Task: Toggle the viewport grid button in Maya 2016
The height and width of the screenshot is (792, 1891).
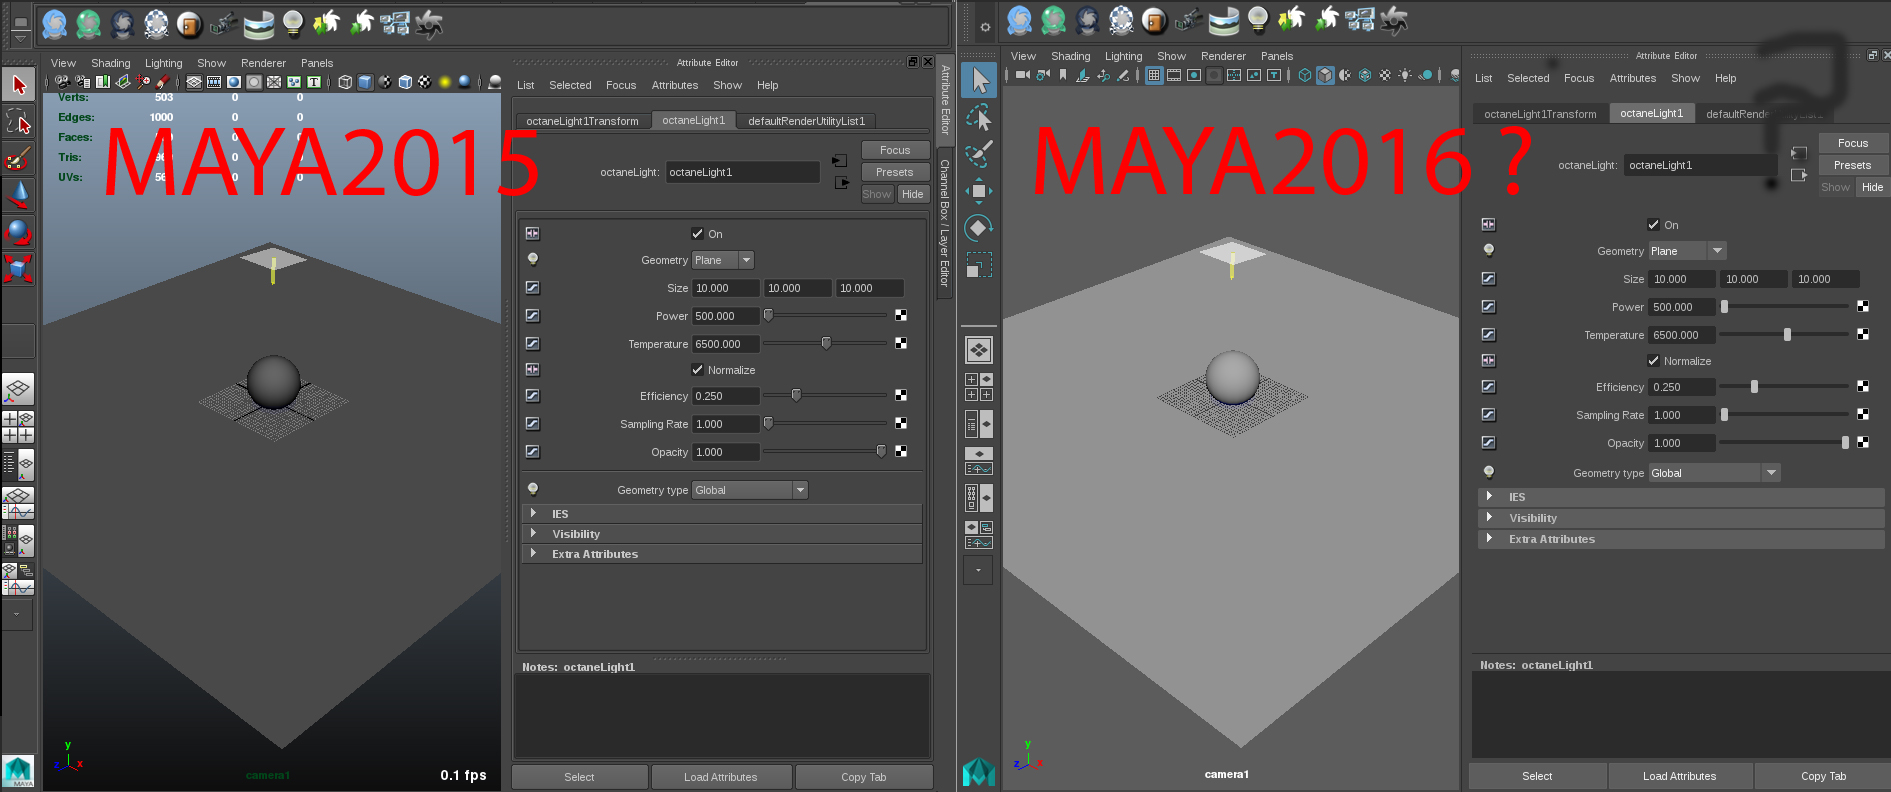Action: [x=1154, y=75]
